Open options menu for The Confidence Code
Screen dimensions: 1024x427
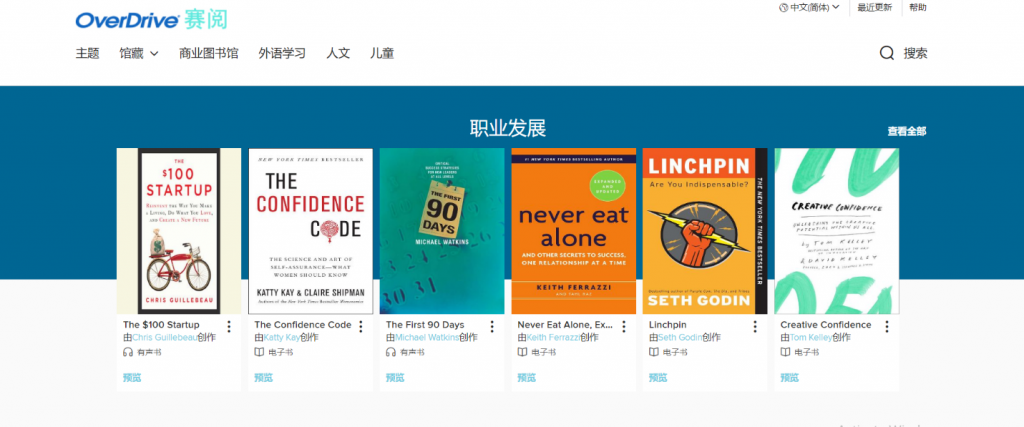click(x=360, y=326)
